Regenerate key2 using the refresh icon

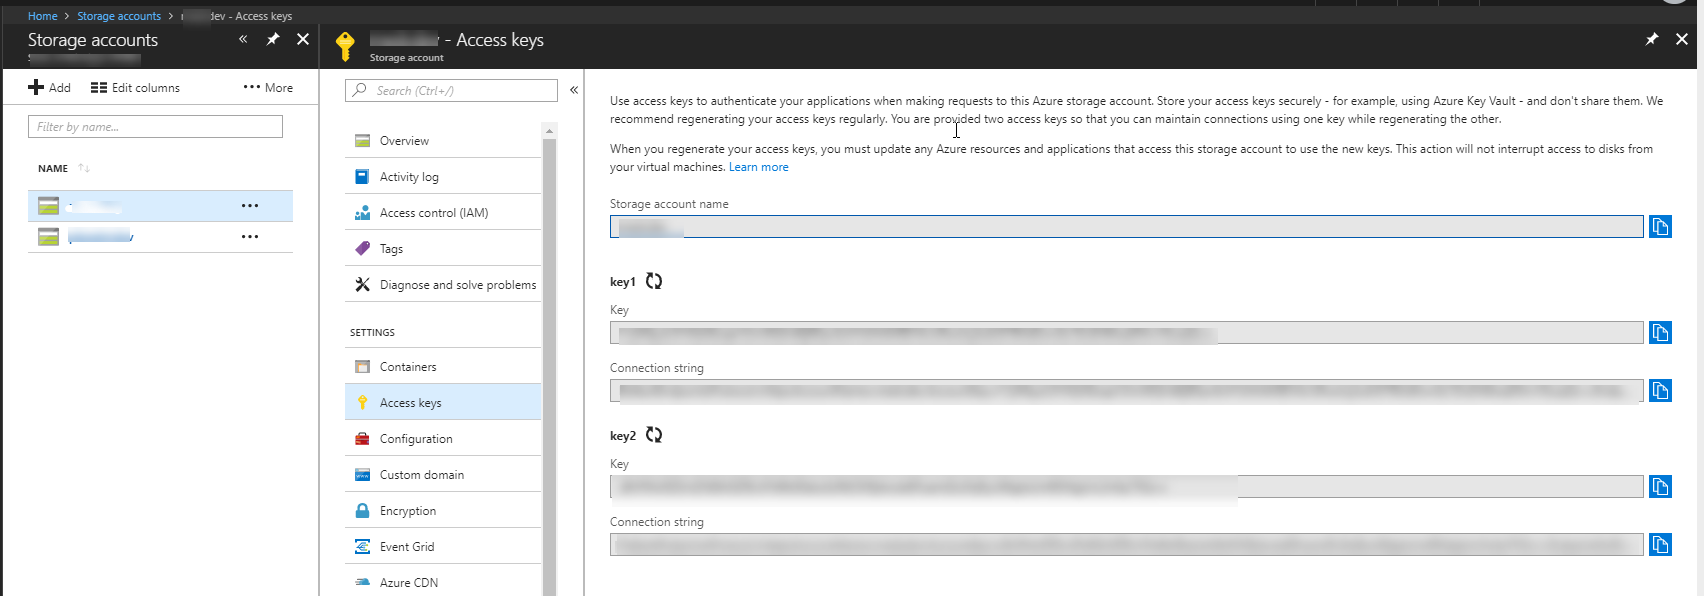tap(654, 435)
